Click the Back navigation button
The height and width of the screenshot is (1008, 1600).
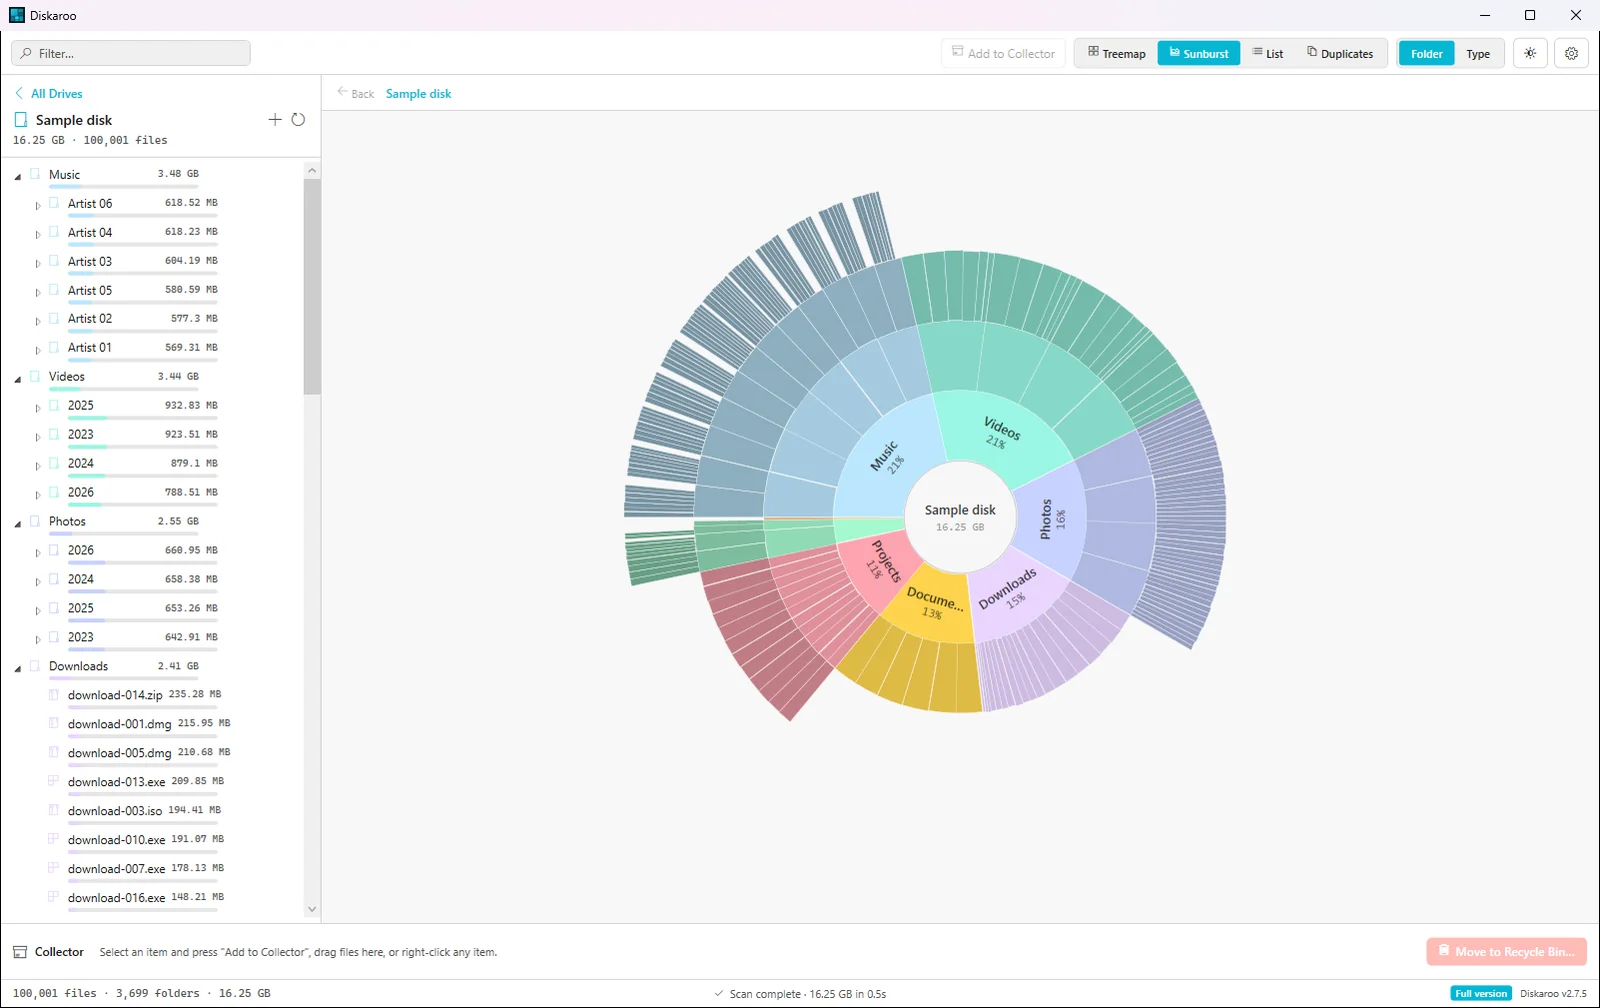(x=356, y=93)
